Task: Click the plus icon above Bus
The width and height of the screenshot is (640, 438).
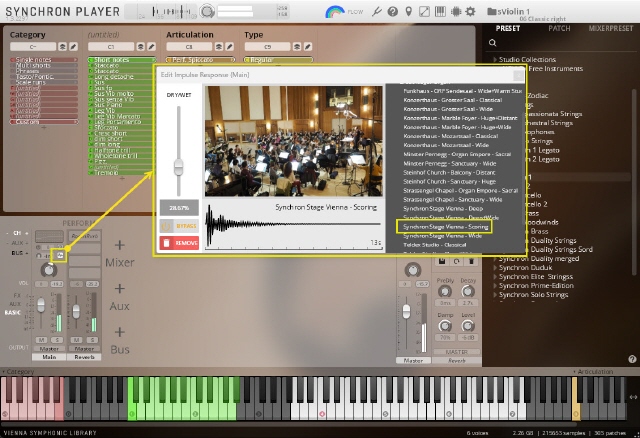Action: [120, 332]
